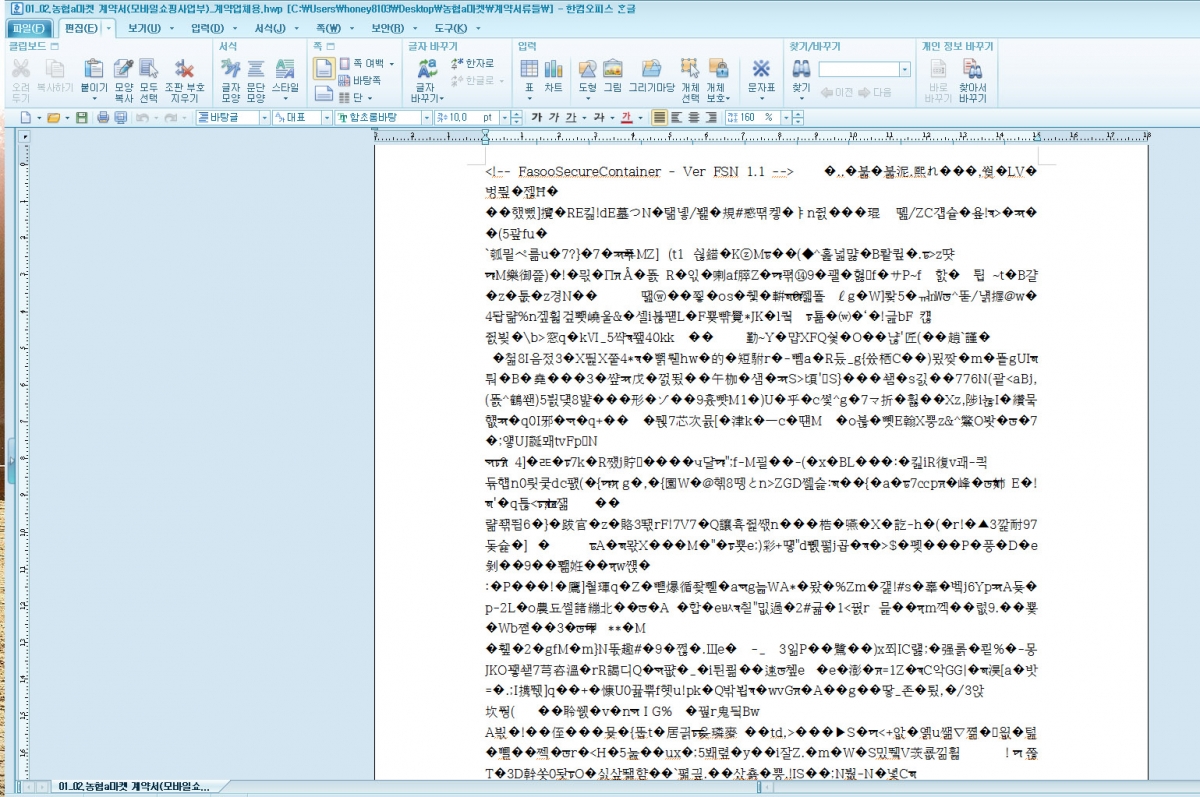
Task: Click the 다음 (next) find button
Action: [x=873, y=93]
